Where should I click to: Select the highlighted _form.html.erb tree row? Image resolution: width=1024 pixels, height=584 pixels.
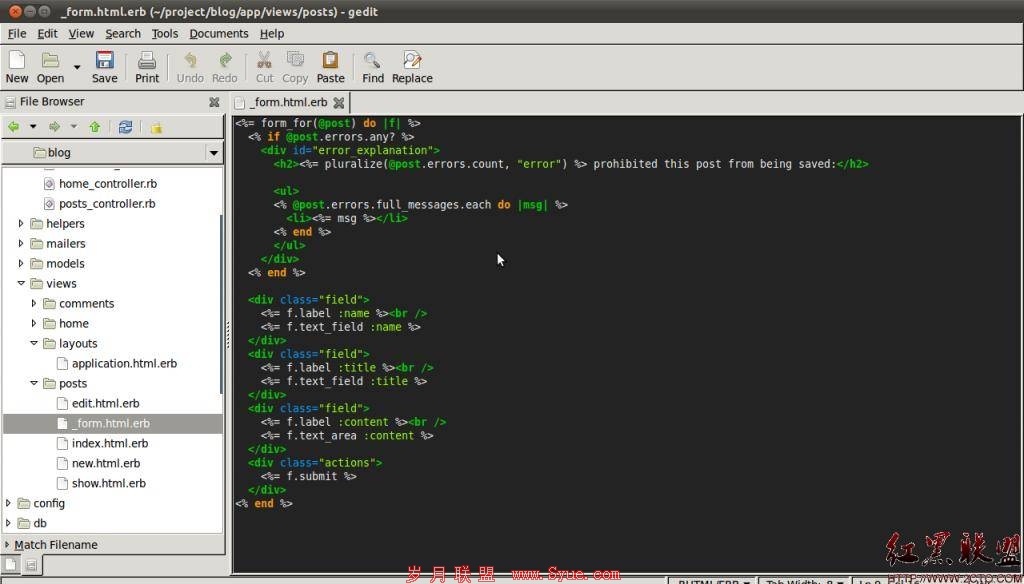click(112, 423)
